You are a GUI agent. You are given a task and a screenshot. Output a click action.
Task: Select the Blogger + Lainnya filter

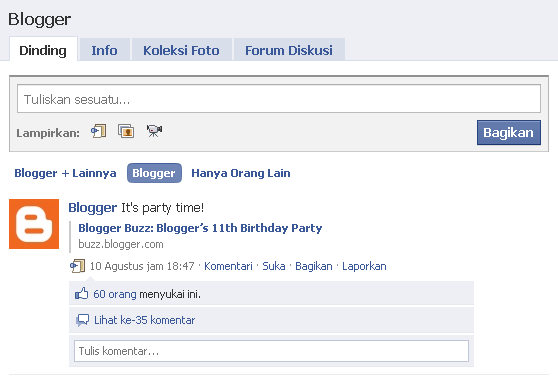65,173
